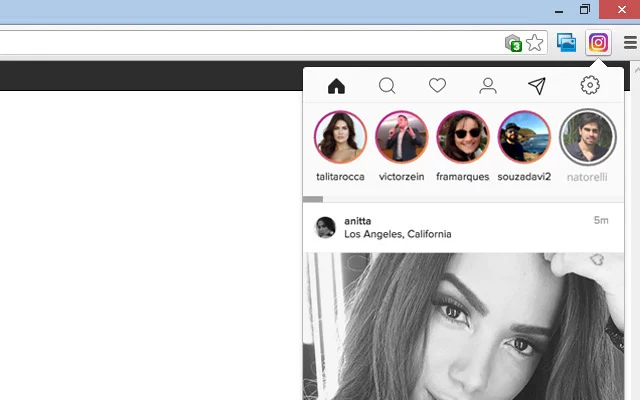Open direct messages paper plane icon

click(537, 86)
